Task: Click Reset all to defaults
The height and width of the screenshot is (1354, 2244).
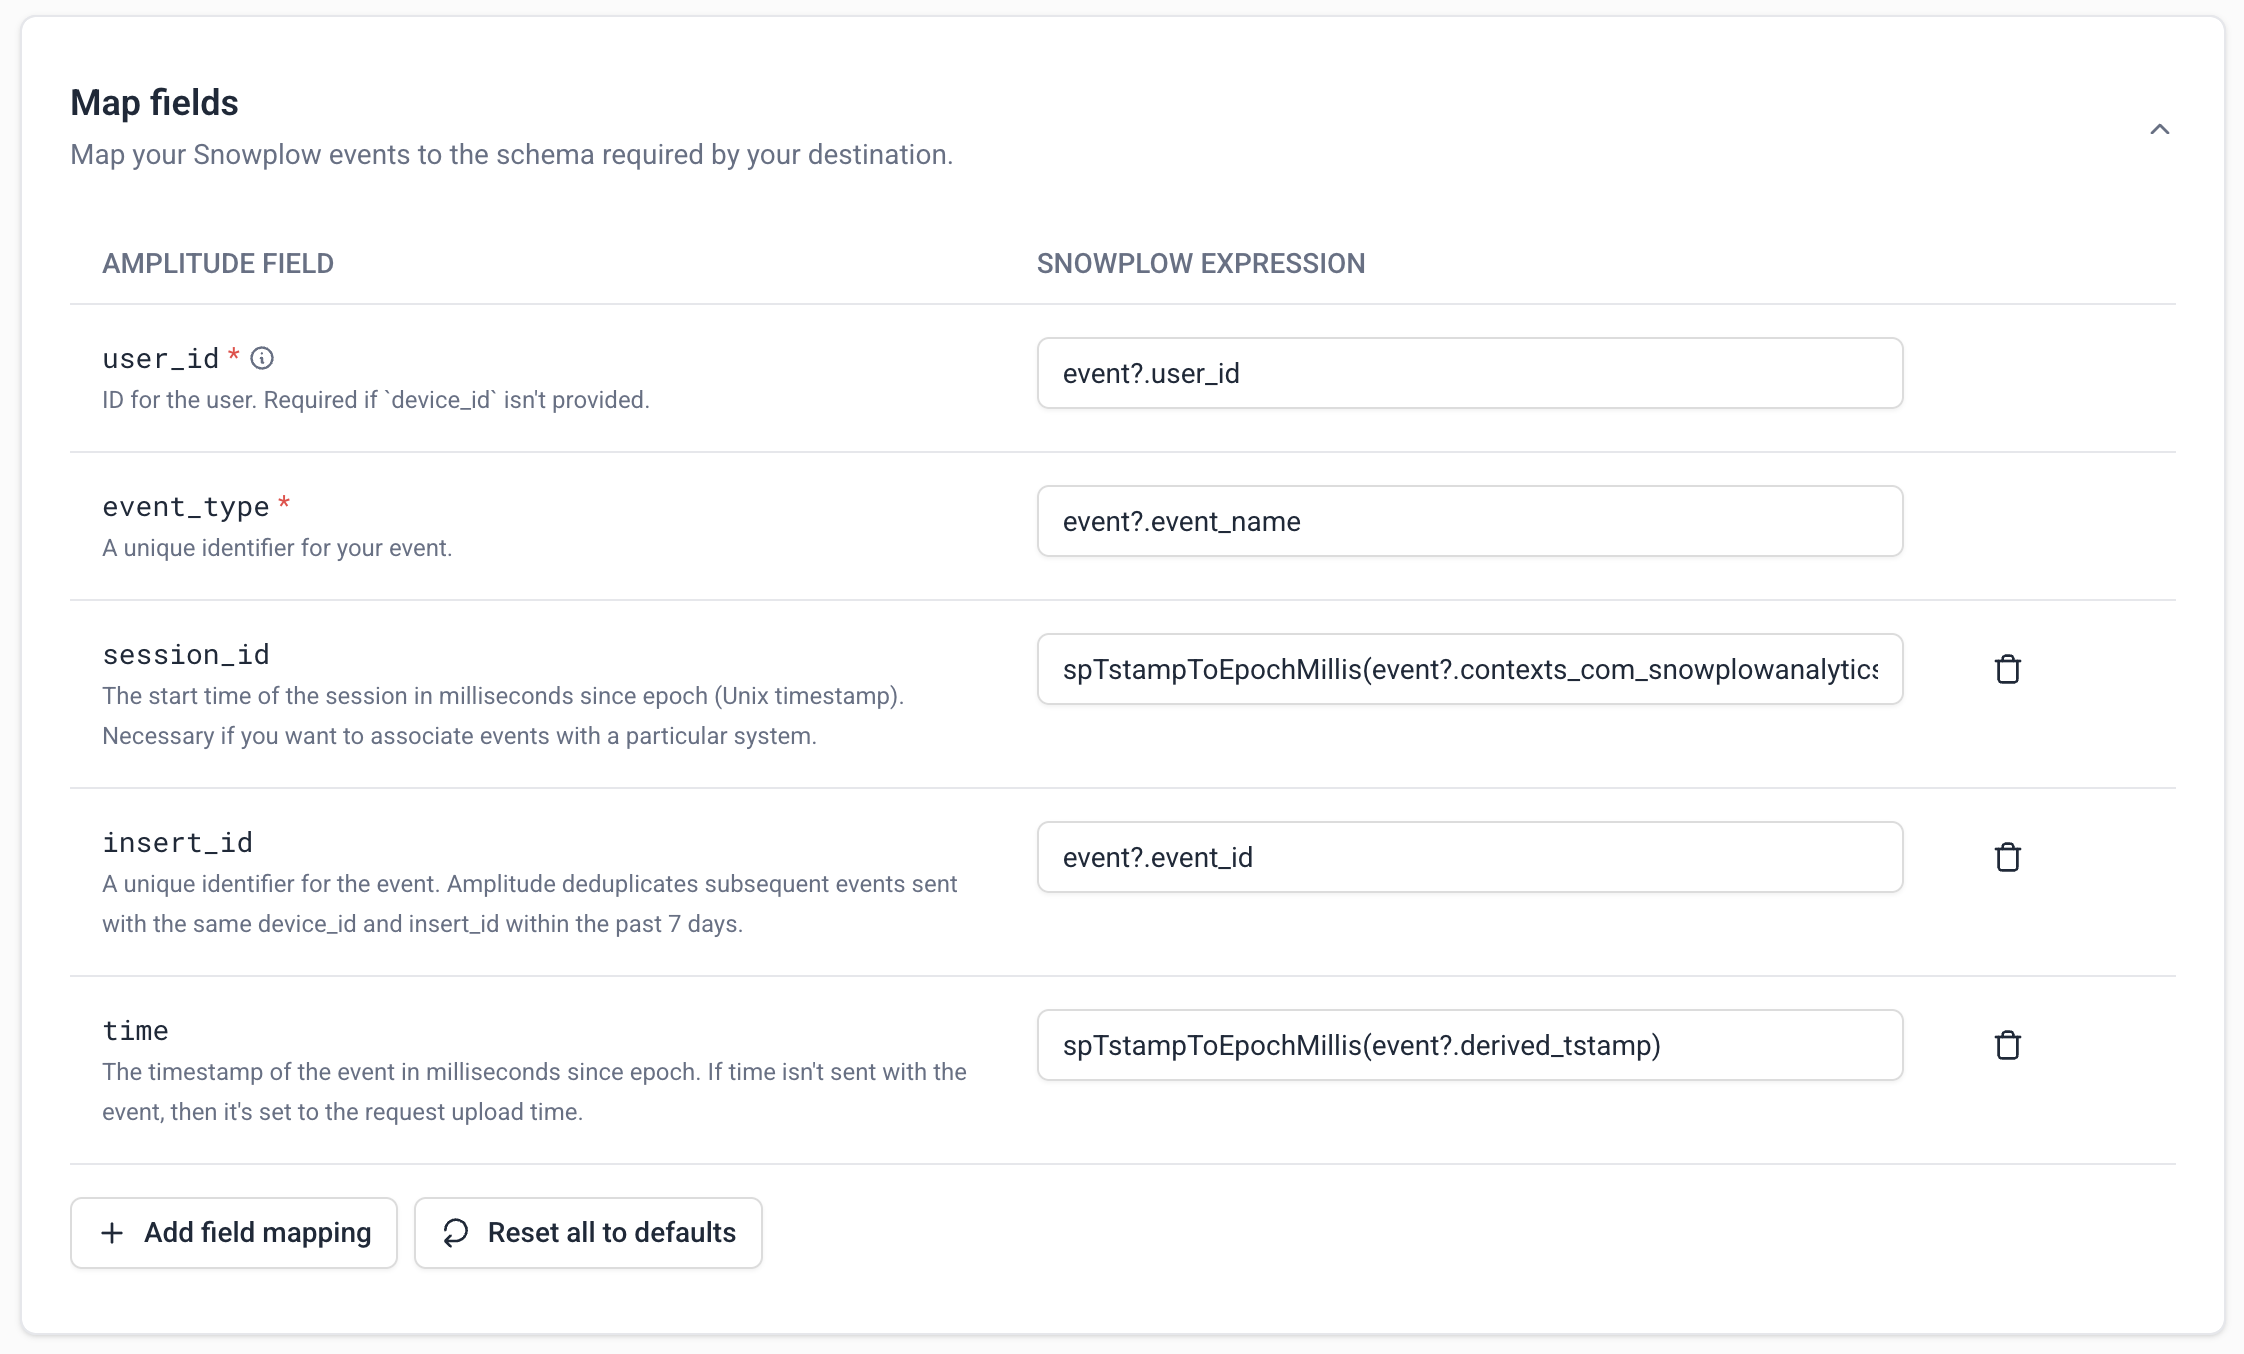Action: tap(588, 1232)
